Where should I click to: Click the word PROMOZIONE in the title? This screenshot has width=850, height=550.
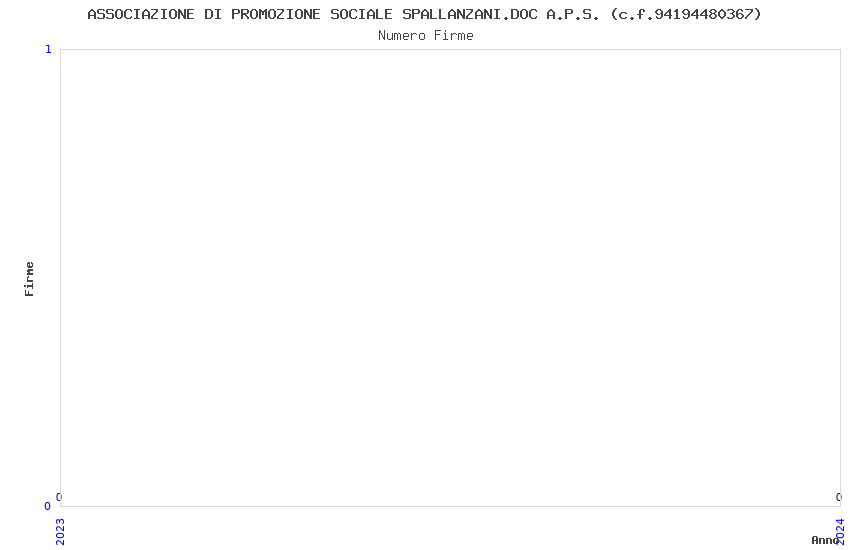pyautogui.click(x=276, y=14)
